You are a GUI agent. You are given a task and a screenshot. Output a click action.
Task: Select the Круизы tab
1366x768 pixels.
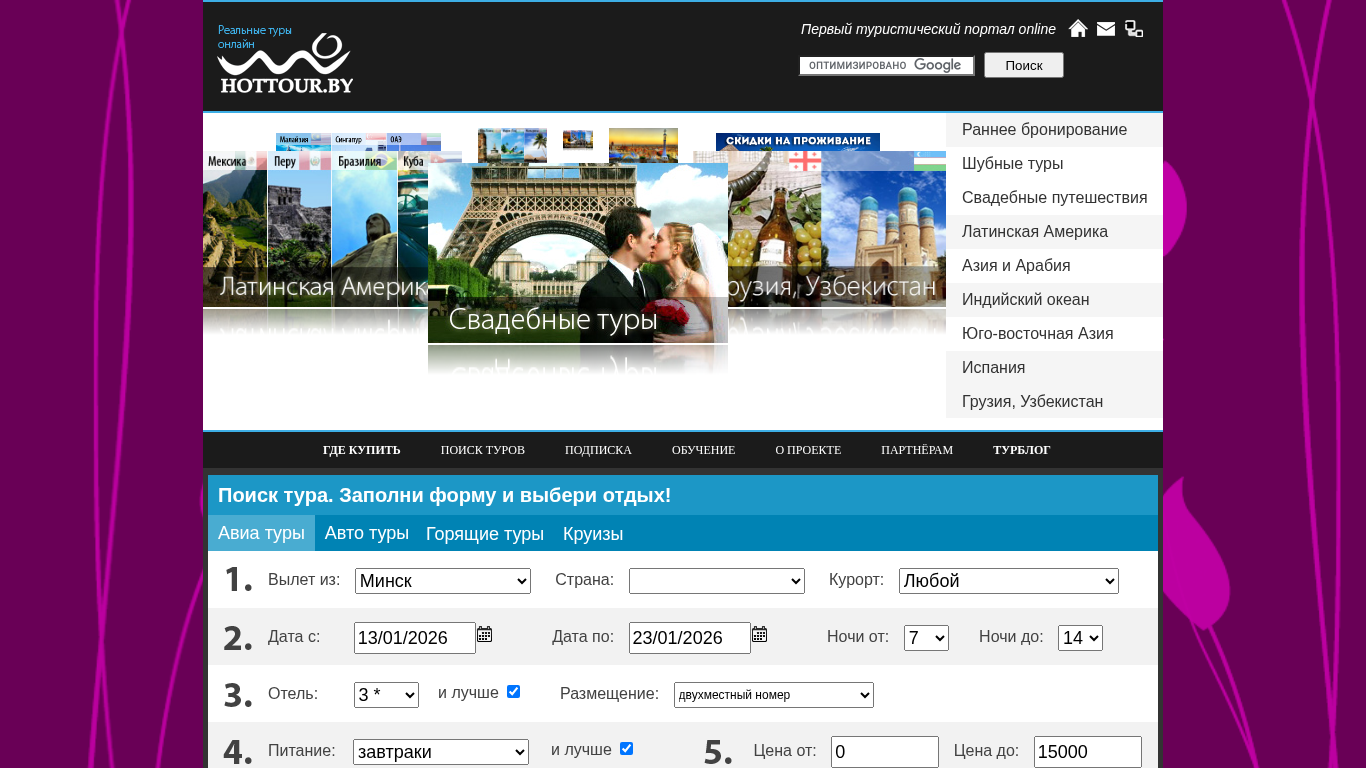tap(593, 534)
